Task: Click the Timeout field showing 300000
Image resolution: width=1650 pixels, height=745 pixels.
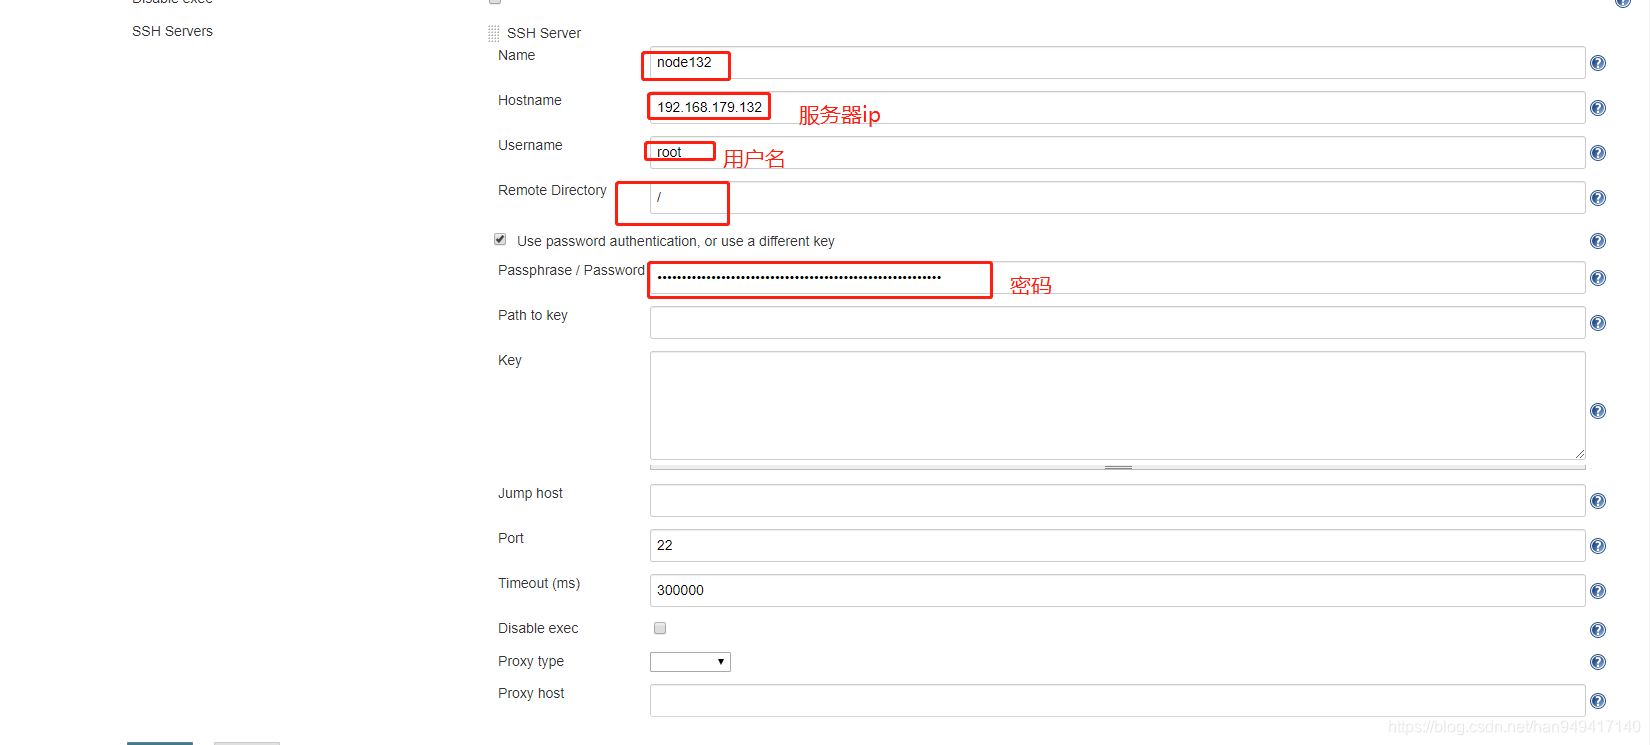Action: (1117, 591)
